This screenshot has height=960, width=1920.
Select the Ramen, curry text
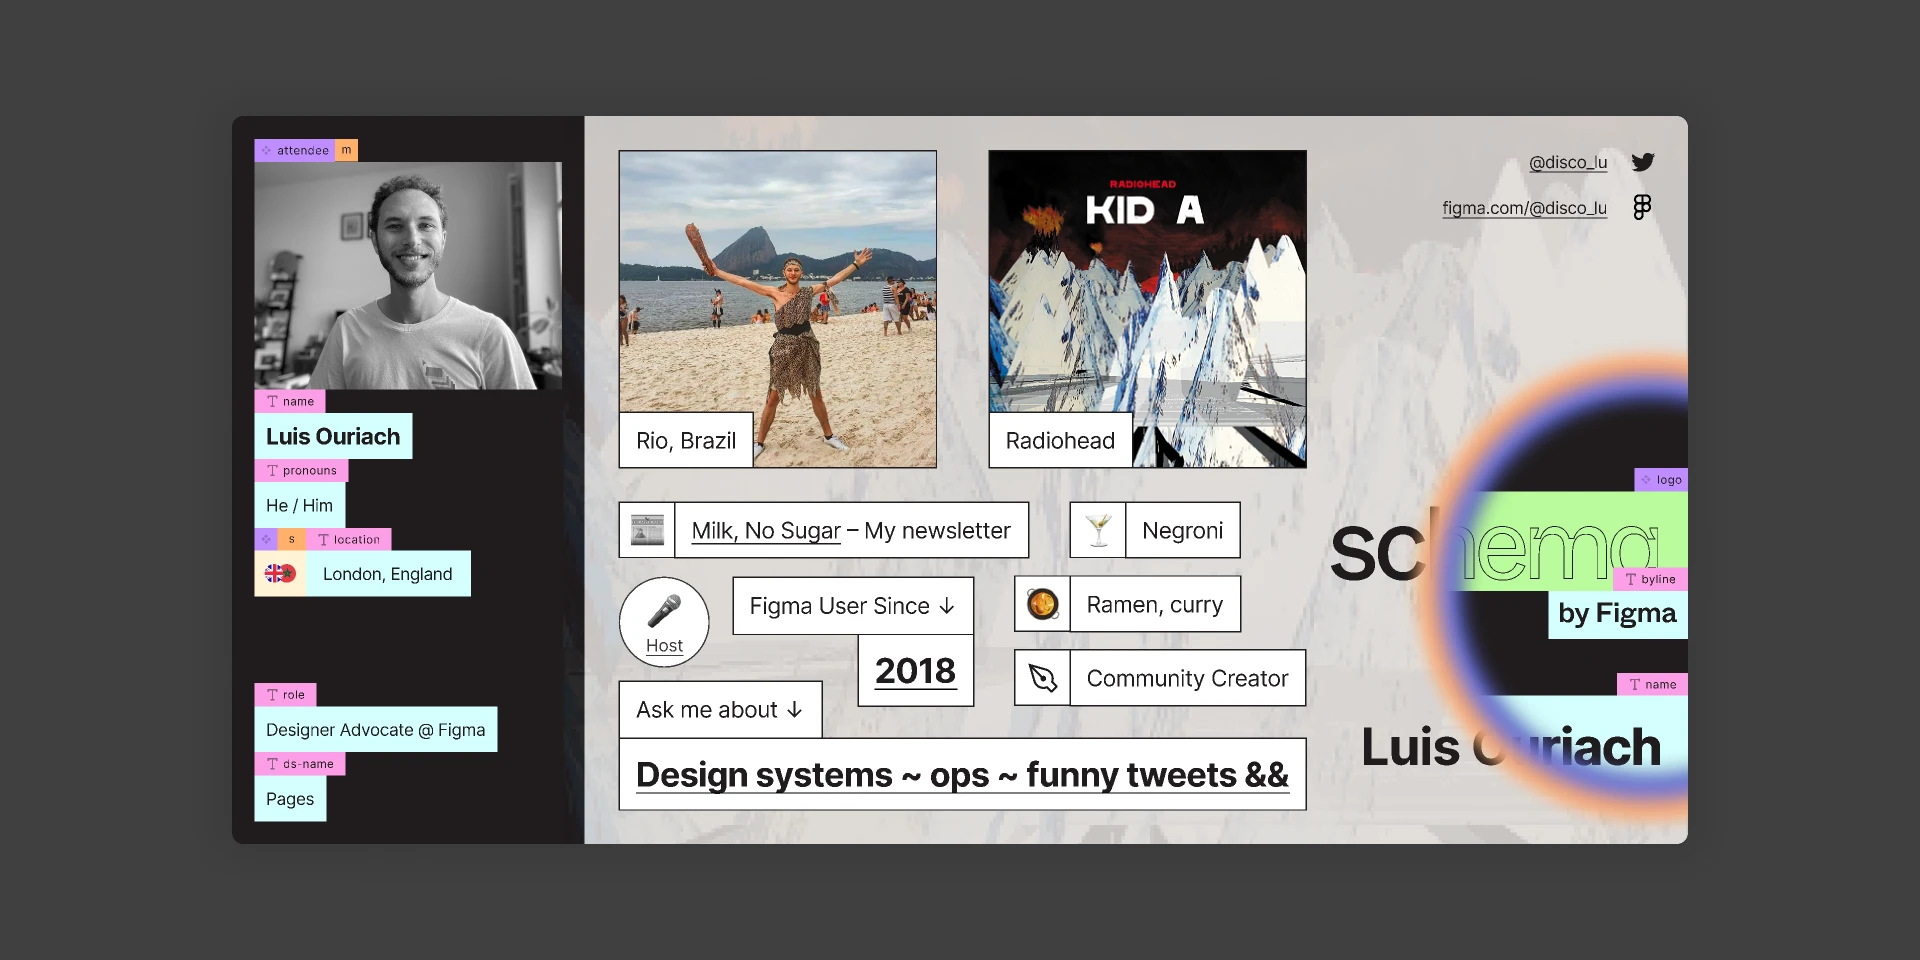(1155, 604)
